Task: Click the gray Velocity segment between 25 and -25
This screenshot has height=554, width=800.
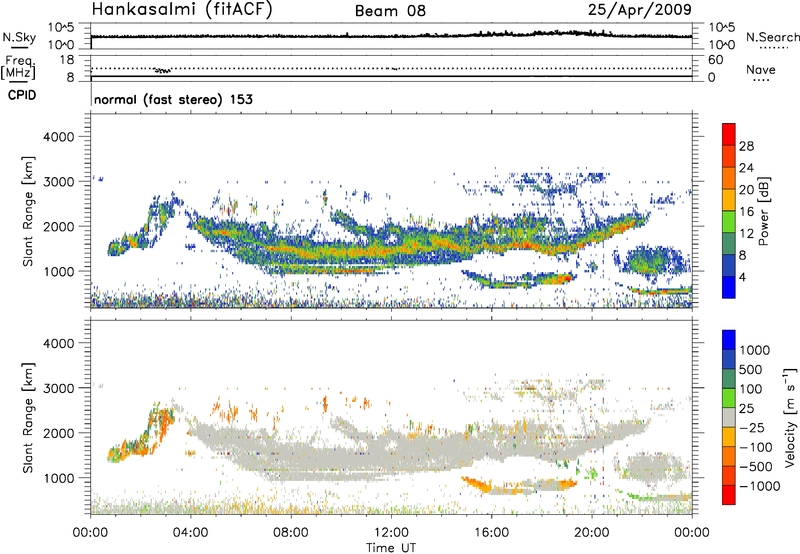Action: pyautogui.click(x=729, y=417)
